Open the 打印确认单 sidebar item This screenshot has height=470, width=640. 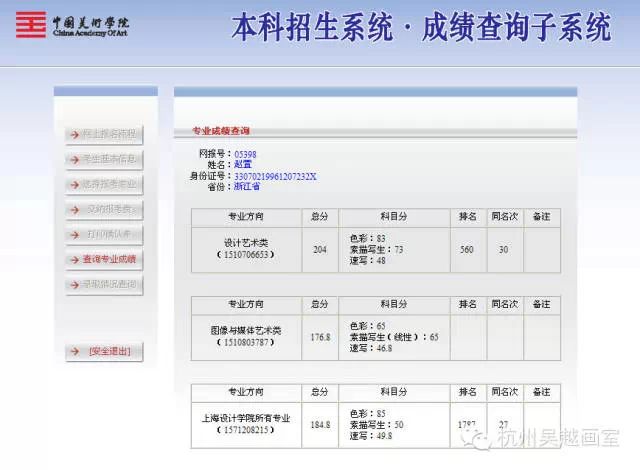click(x=104, y=235)
